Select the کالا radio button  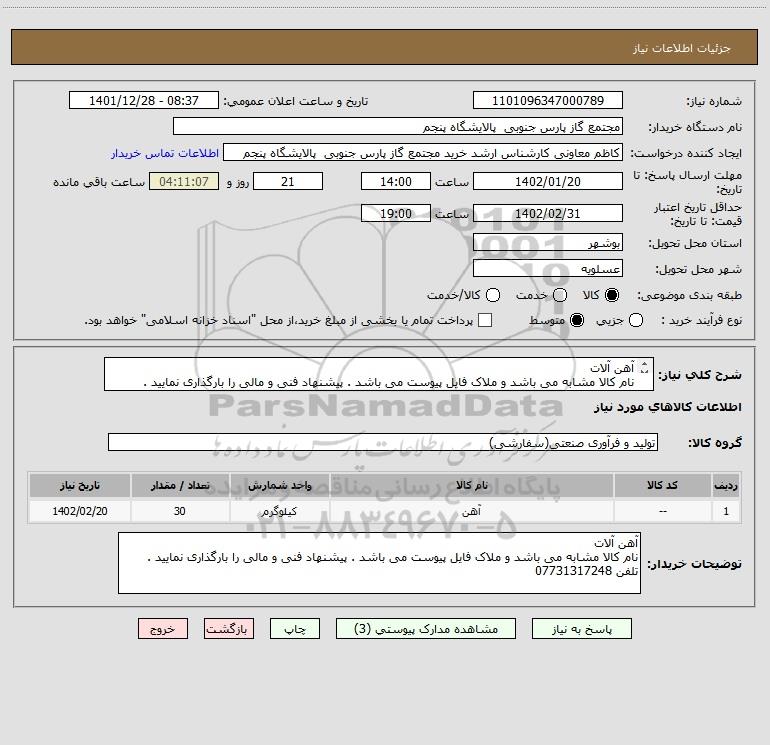(612, 295)
